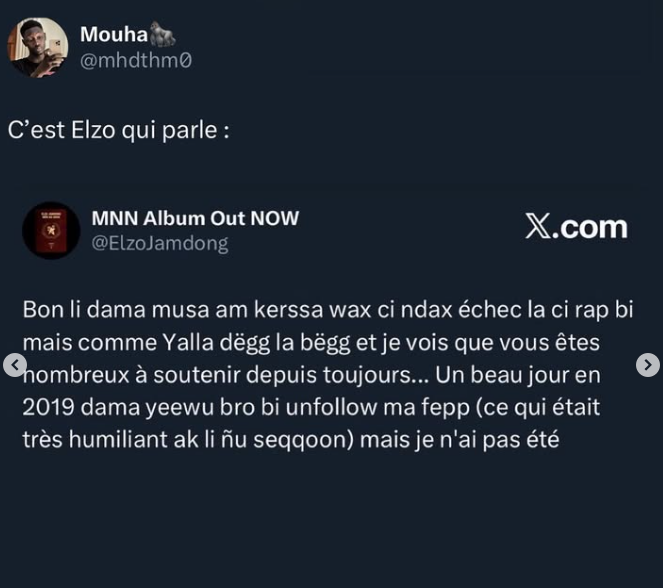Open the @ElzoJamdong handle
The height and width of the screenshot is (588, 663).
tap(160, 243)
